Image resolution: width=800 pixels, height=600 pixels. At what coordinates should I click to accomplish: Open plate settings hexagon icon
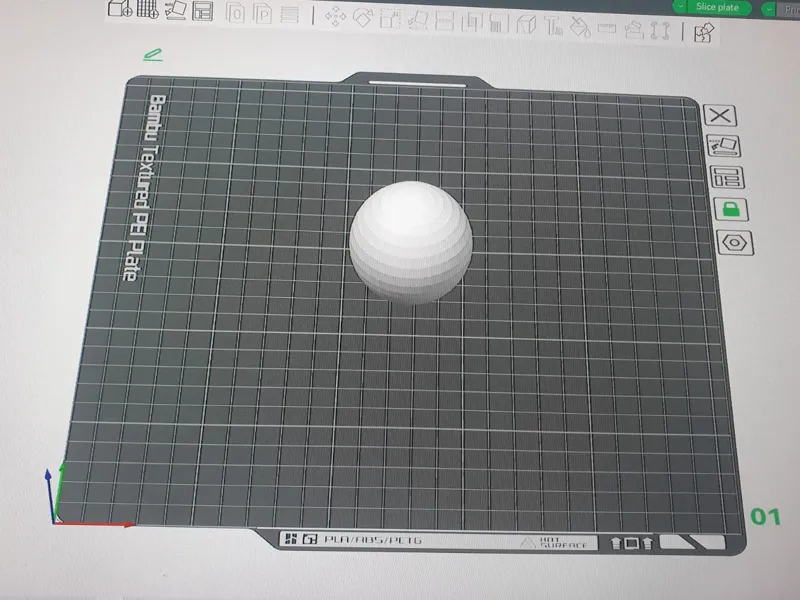click(735, 243)
